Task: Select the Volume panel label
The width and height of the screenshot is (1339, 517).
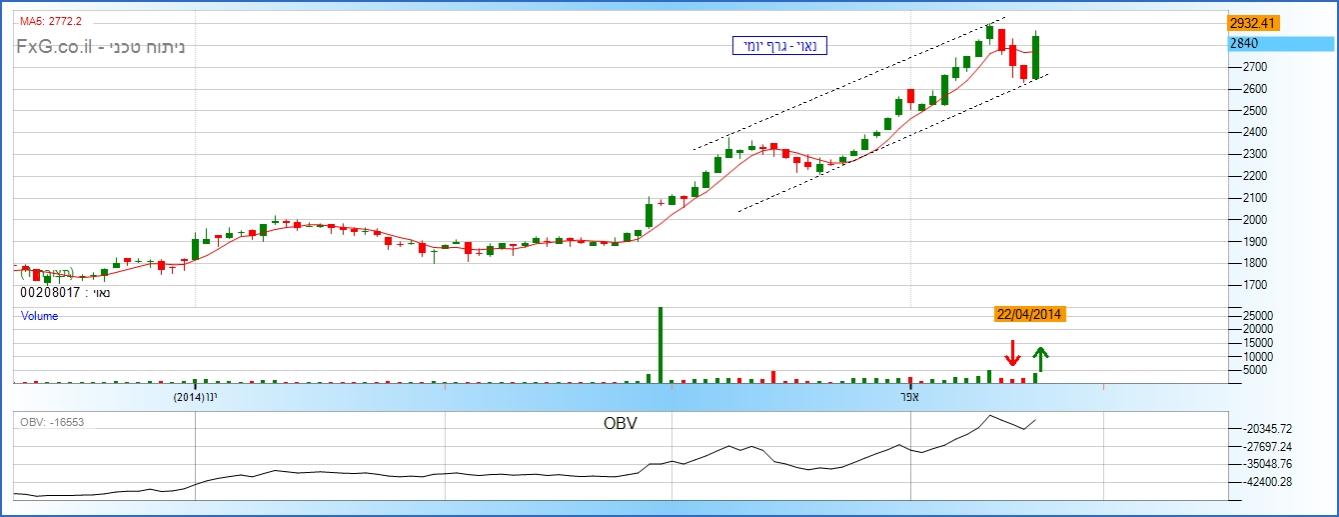Action: (40, 316)
